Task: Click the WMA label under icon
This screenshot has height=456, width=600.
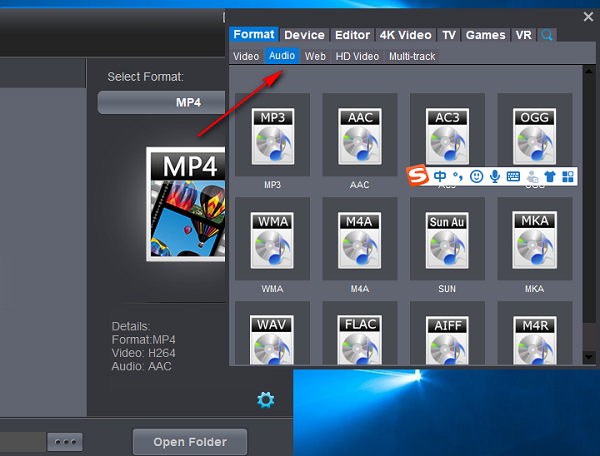Action: coord(272,289)
